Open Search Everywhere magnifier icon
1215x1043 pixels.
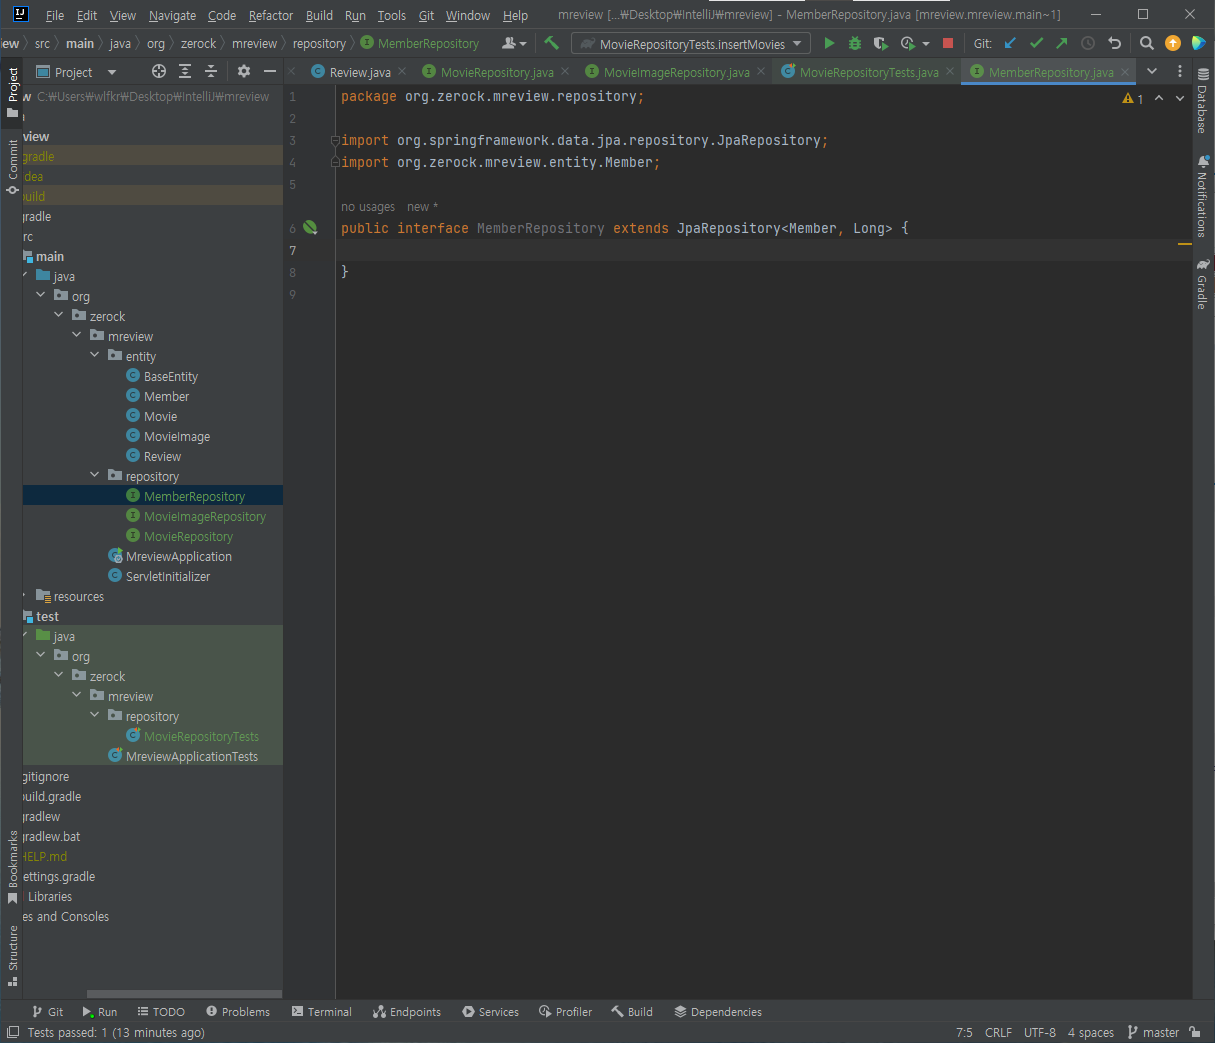click(x=1147, y=43)
